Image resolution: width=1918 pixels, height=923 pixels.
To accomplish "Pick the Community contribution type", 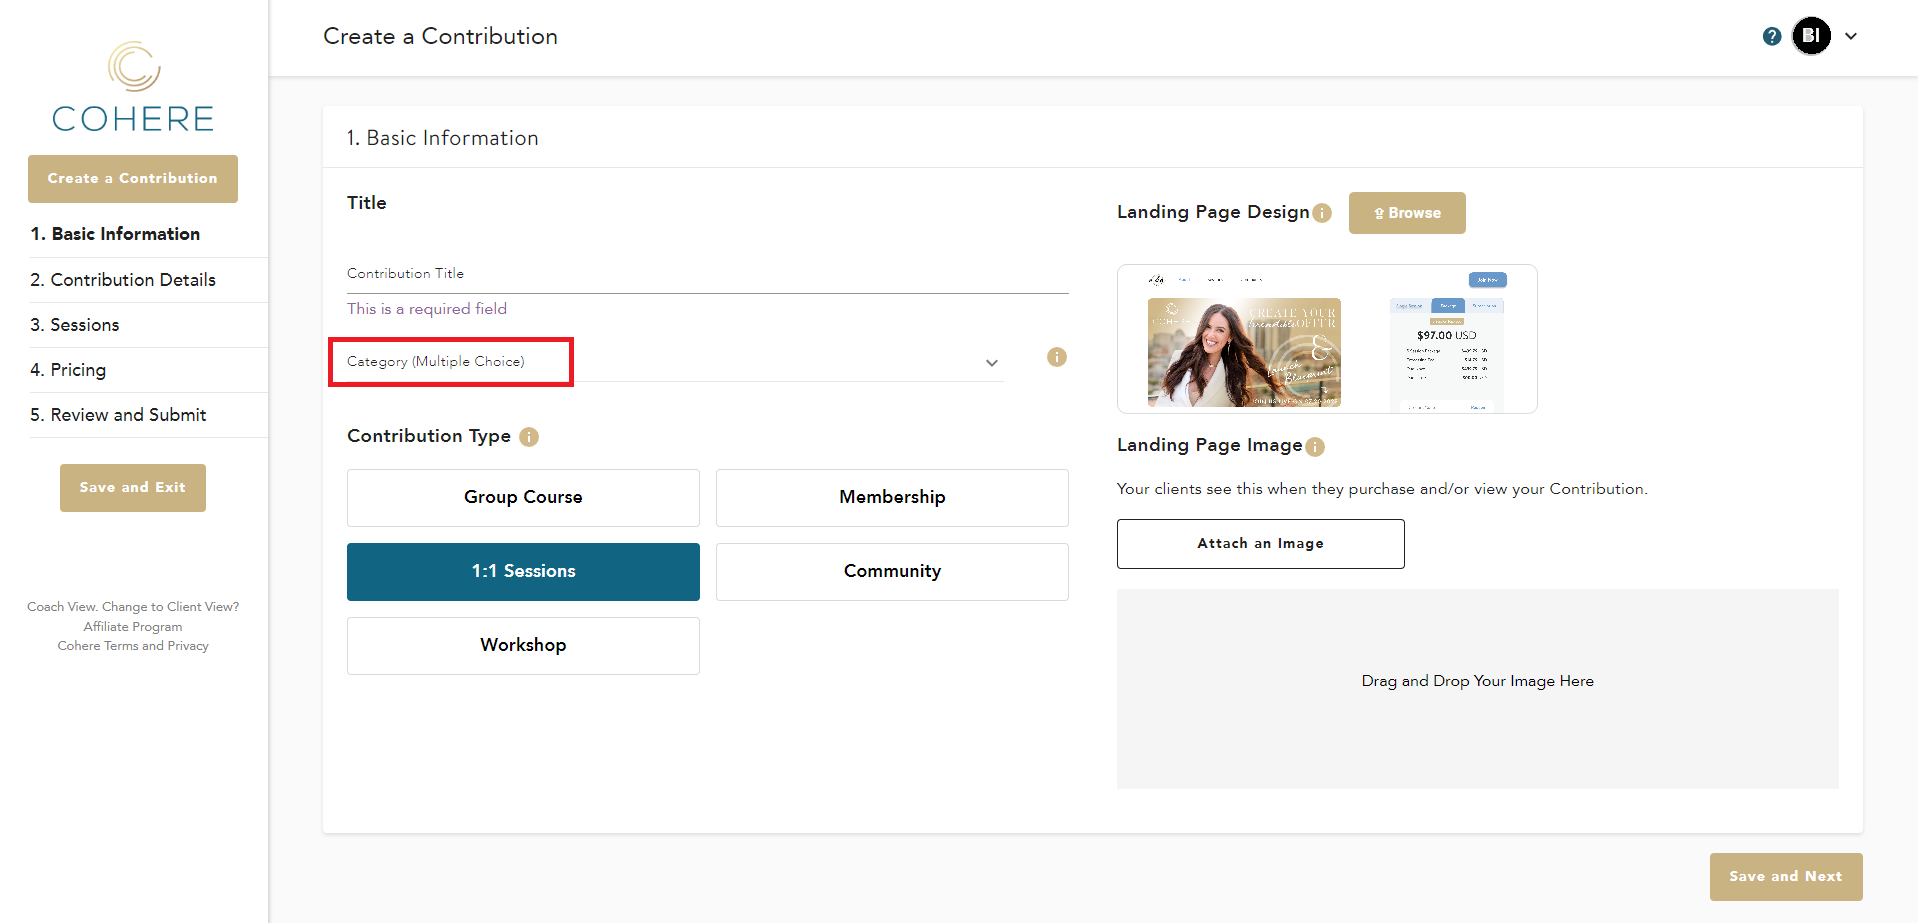I will [892, 571].
